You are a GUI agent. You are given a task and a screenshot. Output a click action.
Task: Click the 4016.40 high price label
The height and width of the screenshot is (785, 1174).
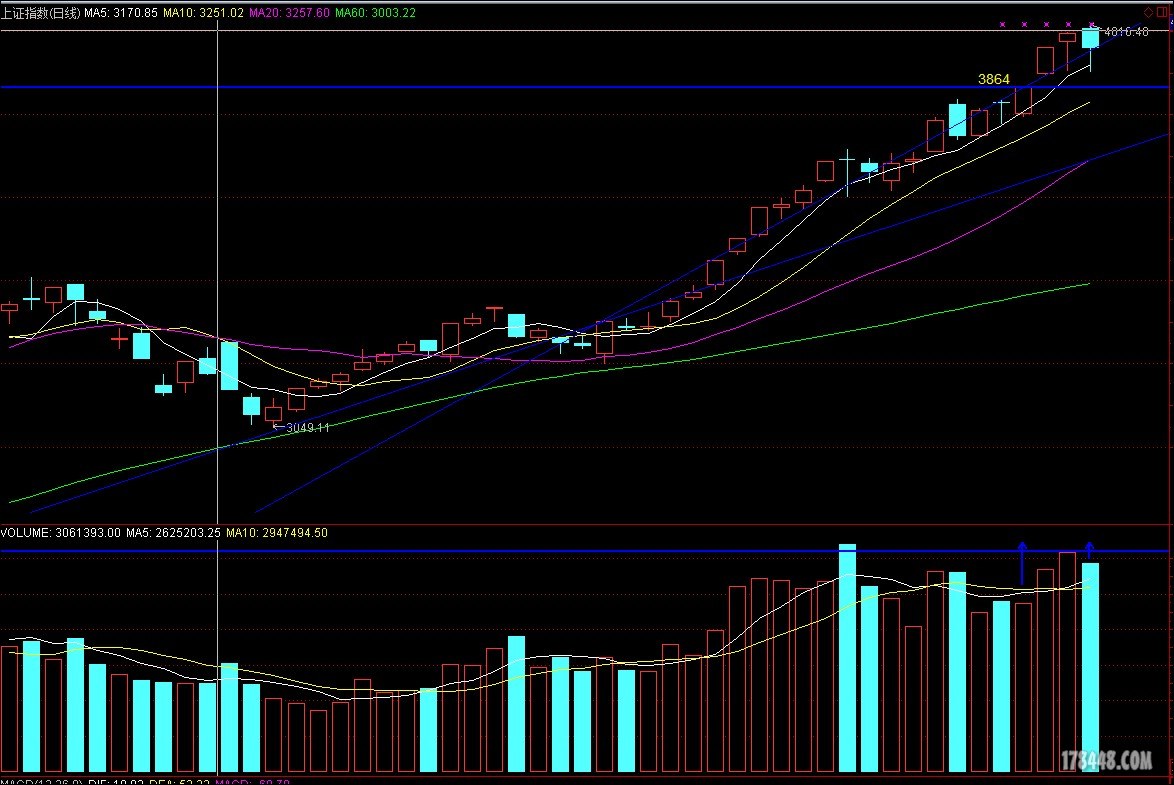click(1126, 31)
